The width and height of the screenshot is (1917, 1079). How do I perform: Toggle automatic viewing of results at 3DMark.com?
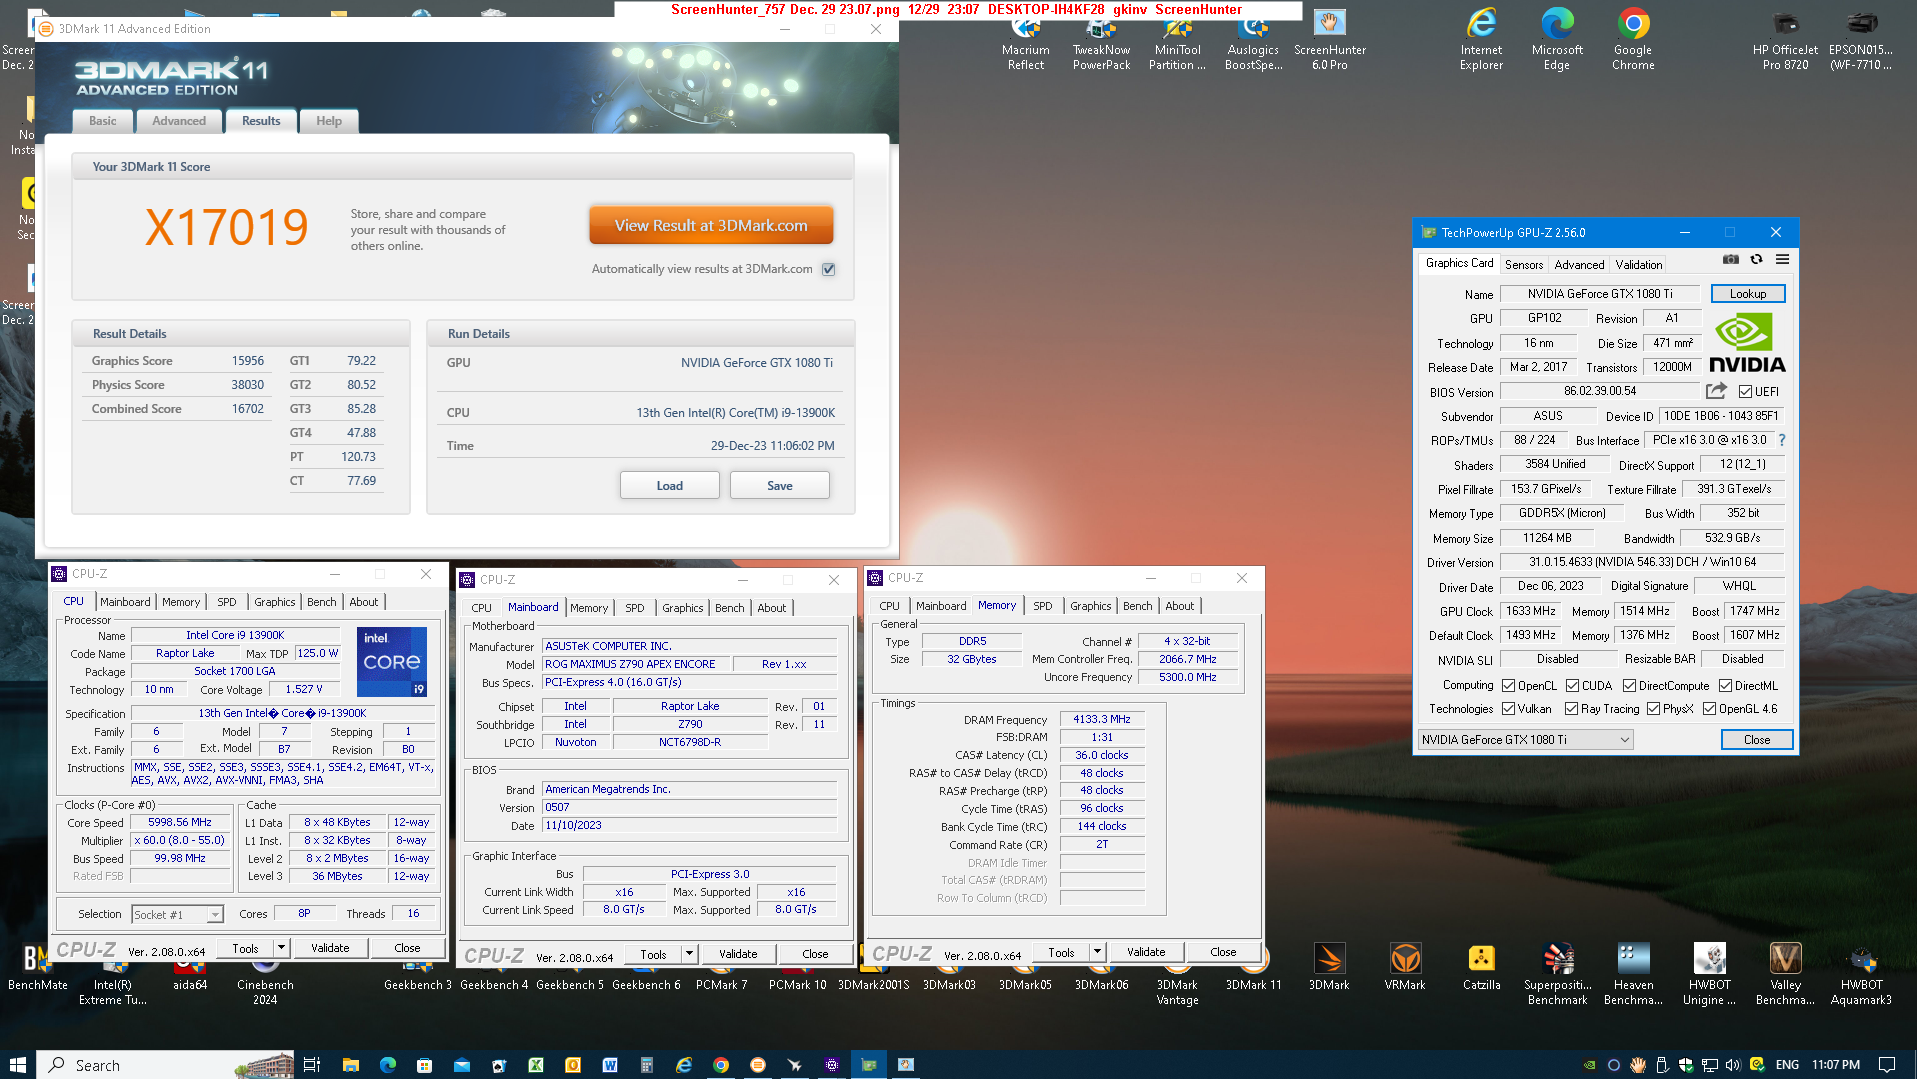click(828, 269)
